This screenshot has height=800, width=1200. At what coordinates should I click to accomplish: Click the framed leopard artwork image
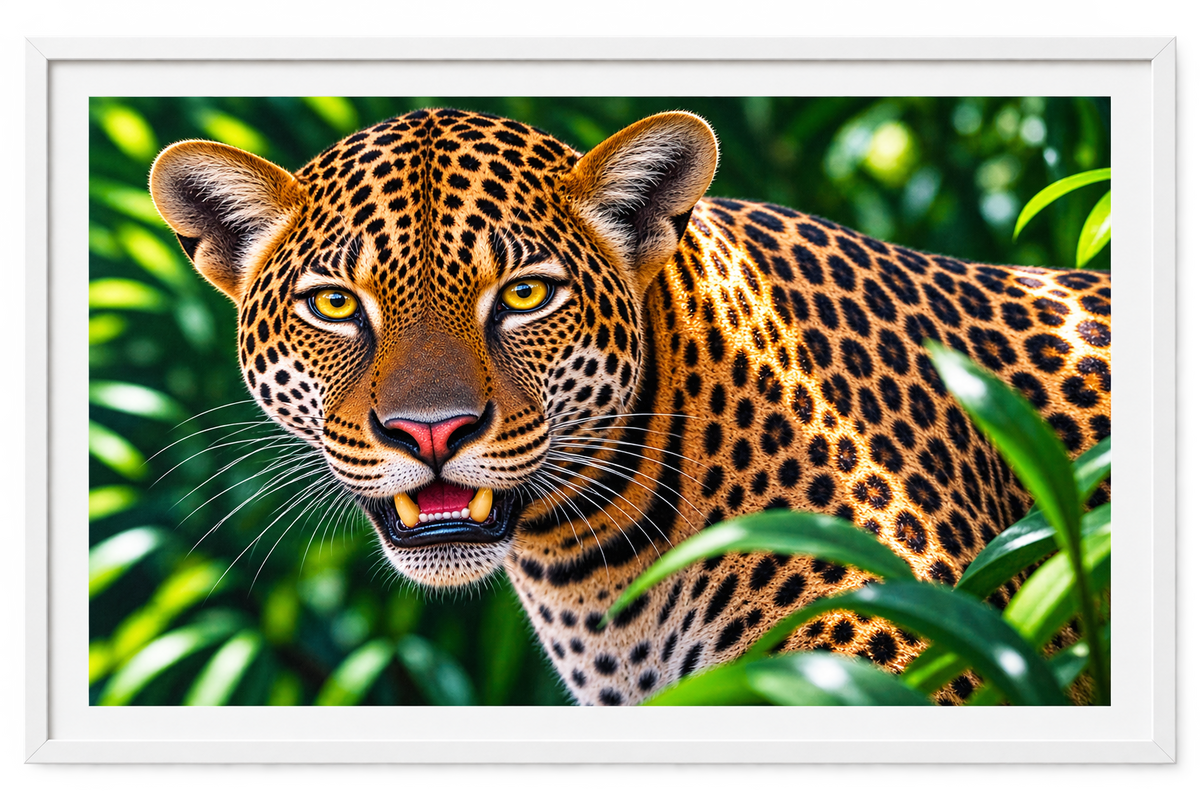(x=600, y=401)
